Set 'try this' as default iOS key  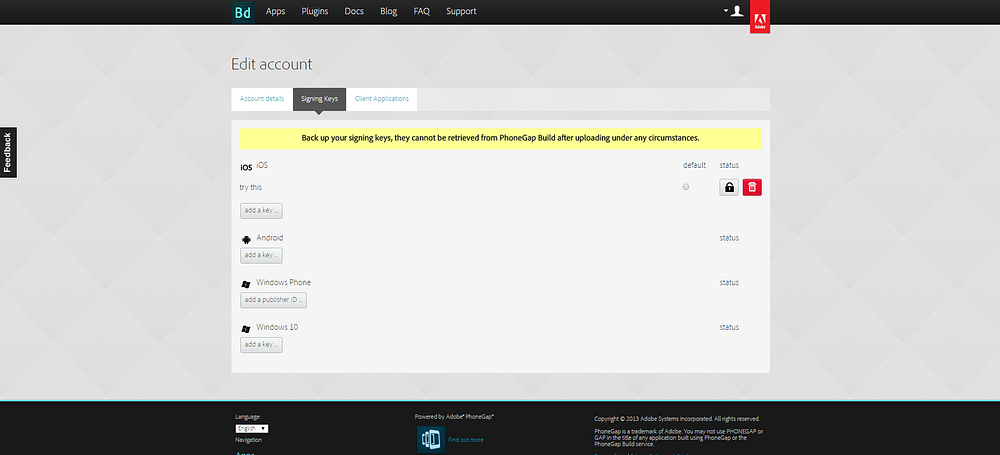686,187
